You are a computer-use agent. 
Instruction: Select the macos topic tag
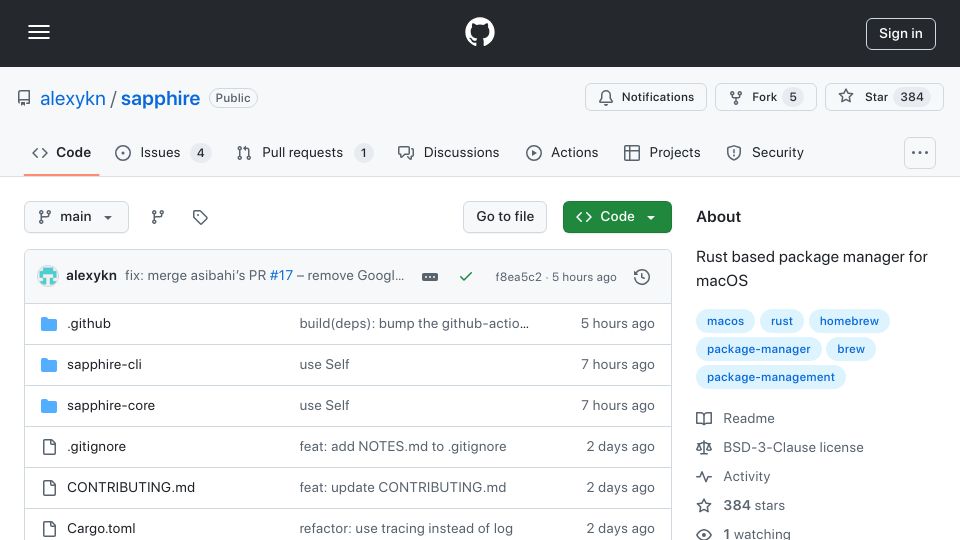tap(725, 321)
